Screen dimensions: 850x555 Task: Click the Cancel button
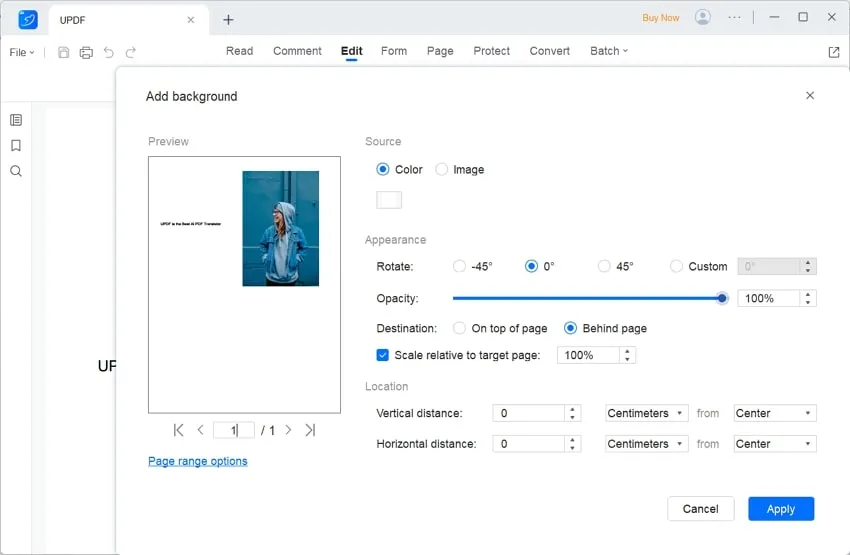pyautogui.click(x=701, y=509)
